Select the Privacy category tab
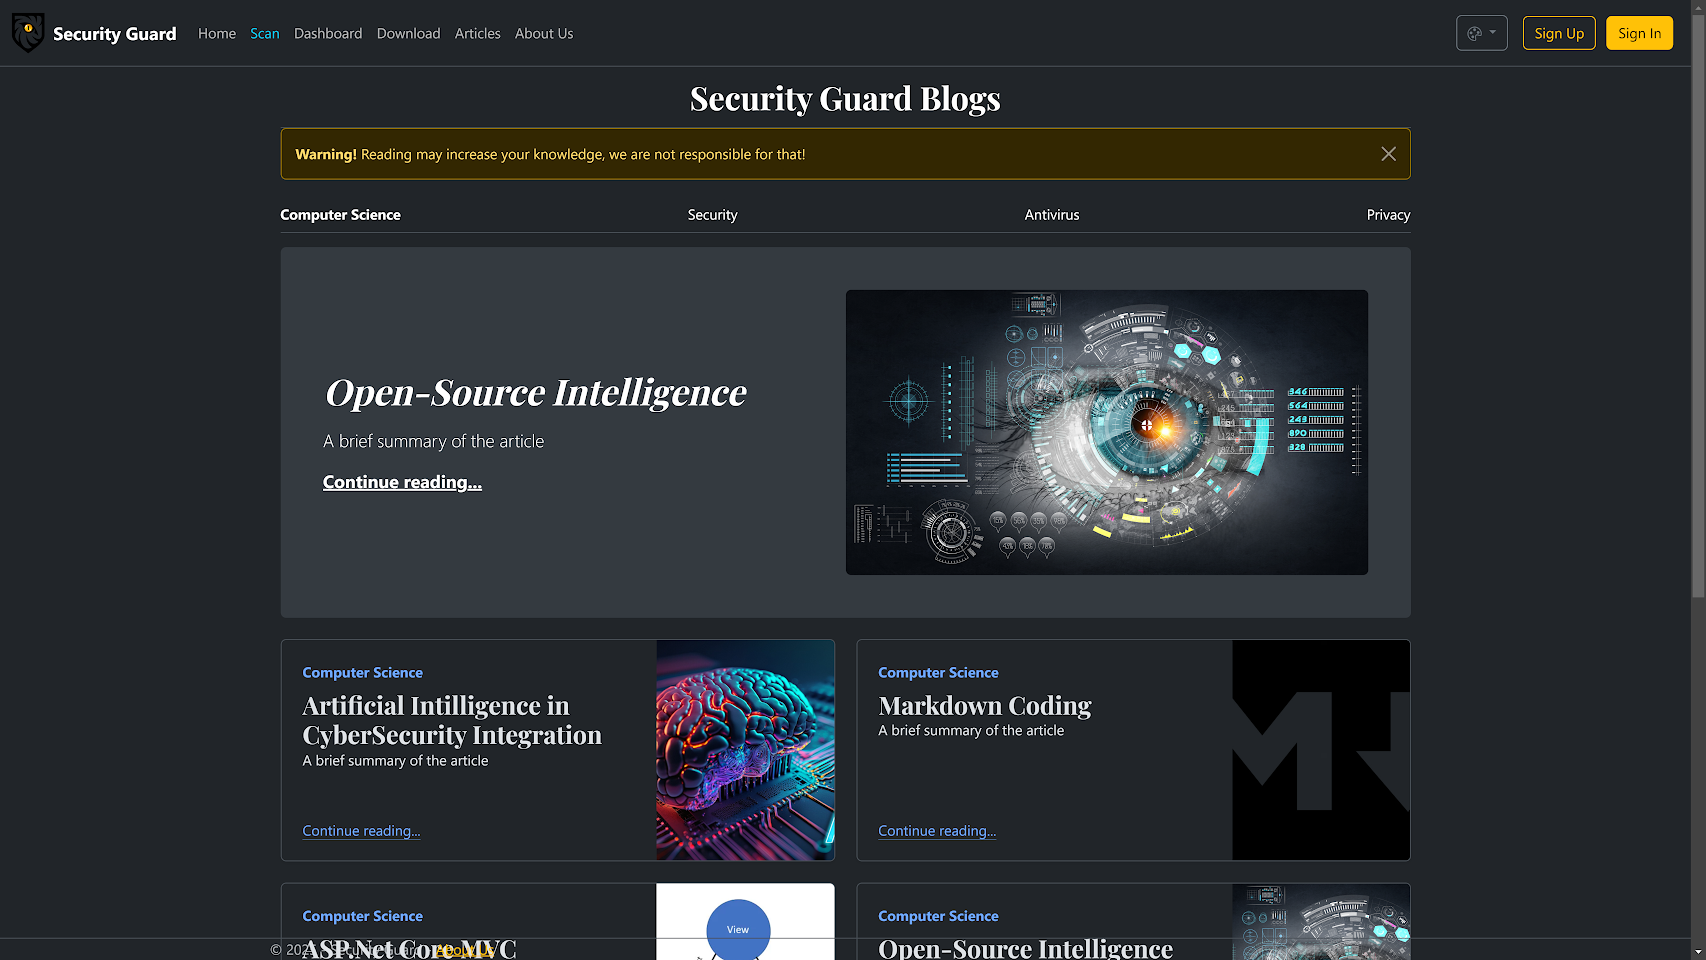Viewport: 1706px width, 960px height. (x=1388, y=215)
